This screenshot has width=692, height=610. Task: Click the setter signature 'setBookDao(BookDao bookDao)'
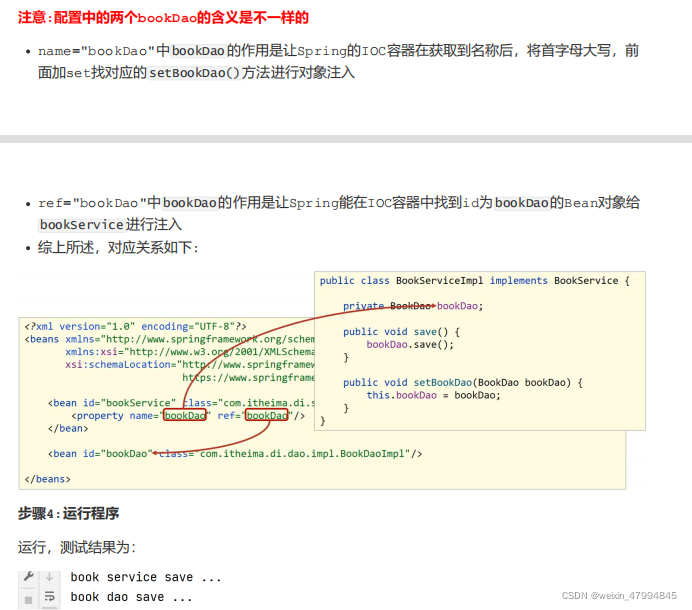tap(492, 382)
